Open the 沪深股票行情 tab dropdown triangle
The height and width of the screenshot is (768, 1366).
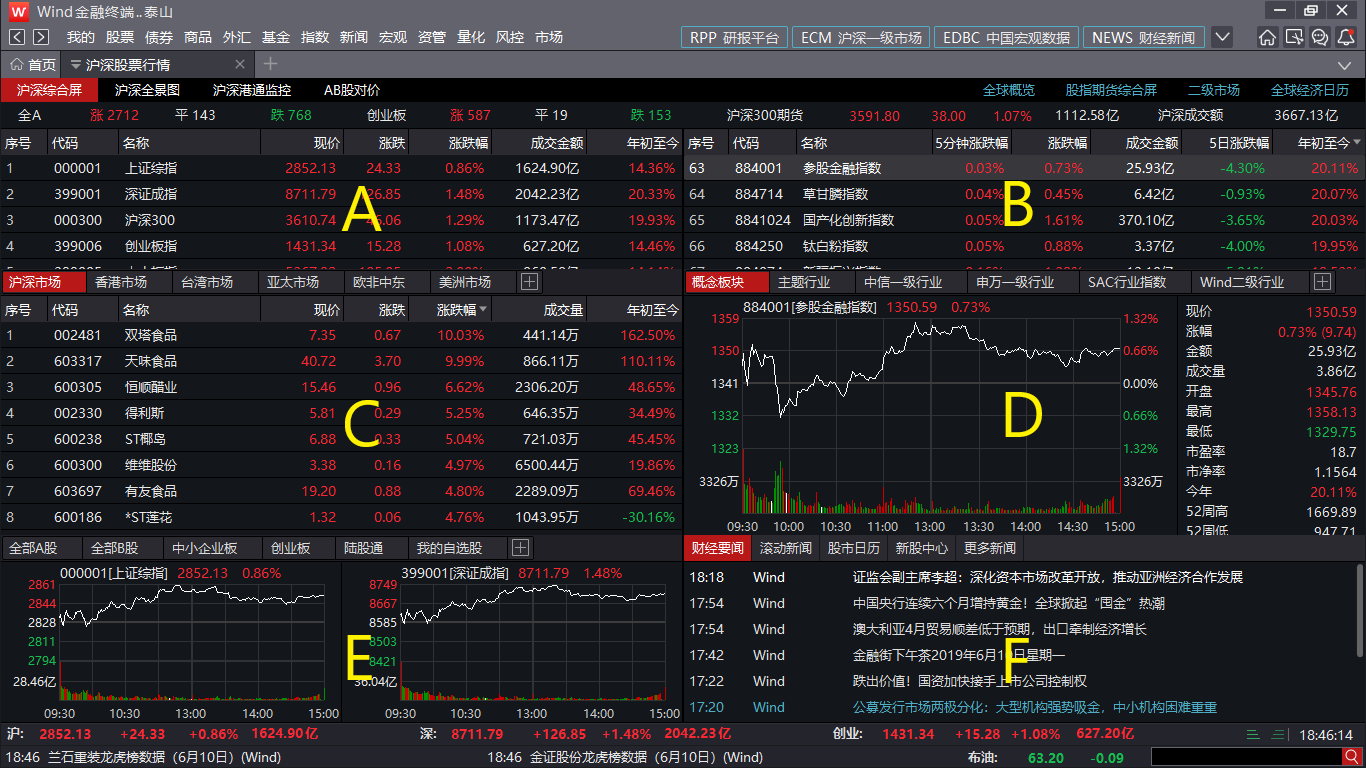[75, 65]
